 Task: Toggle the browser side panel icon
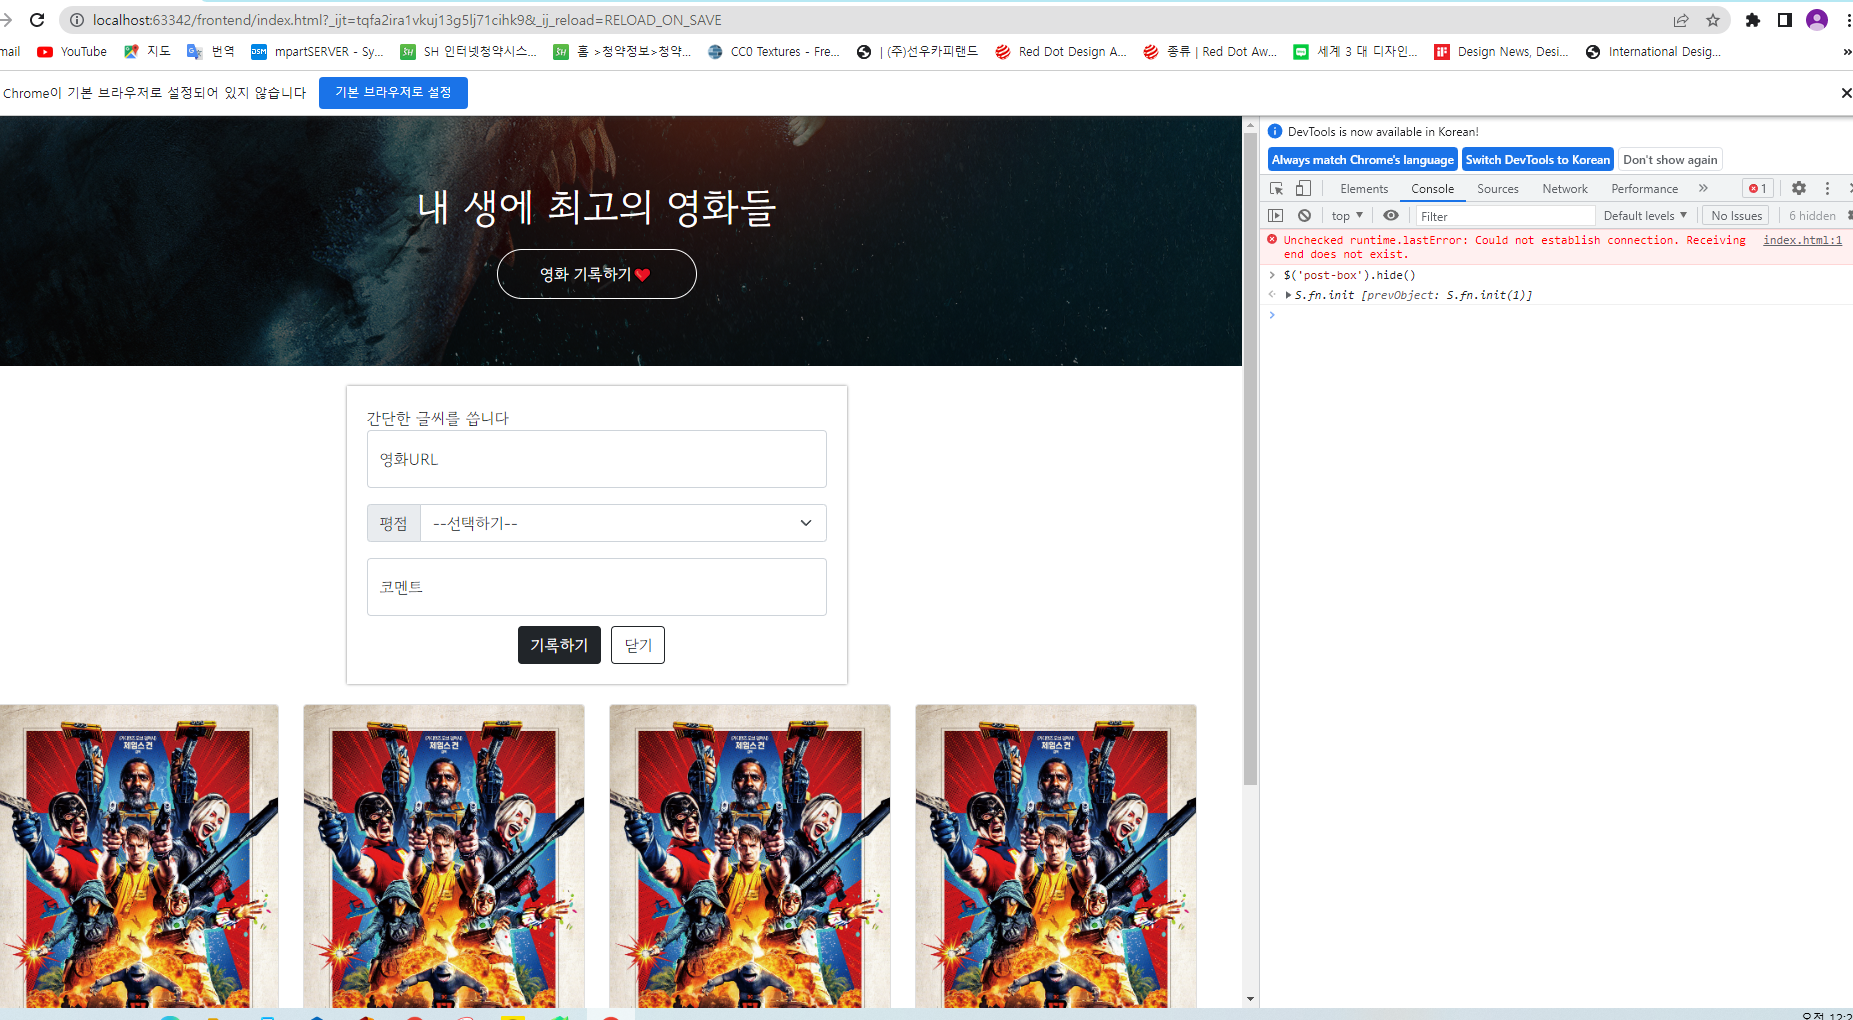point(1784,20)
